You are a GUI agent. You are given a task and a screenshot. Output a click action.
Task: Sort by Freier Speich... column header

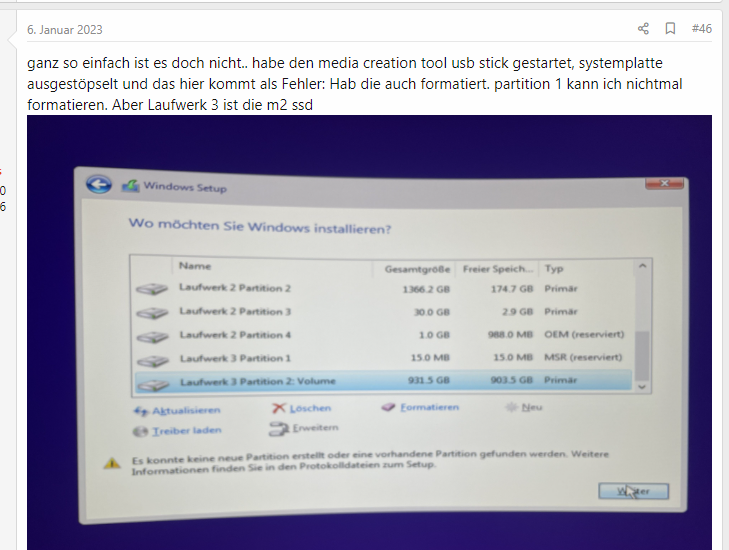pyautogui.click(x=497, y=269)
